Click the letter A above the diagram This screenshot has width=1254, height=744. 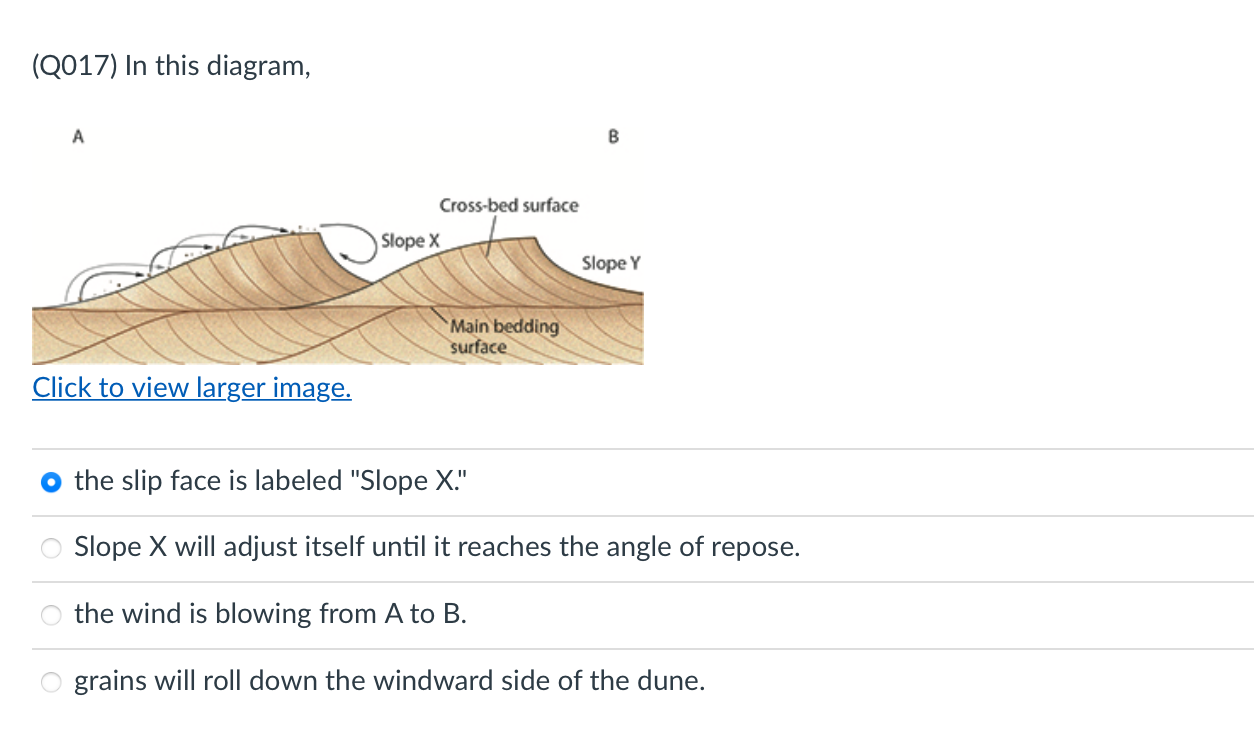click(x=77, y=137)
